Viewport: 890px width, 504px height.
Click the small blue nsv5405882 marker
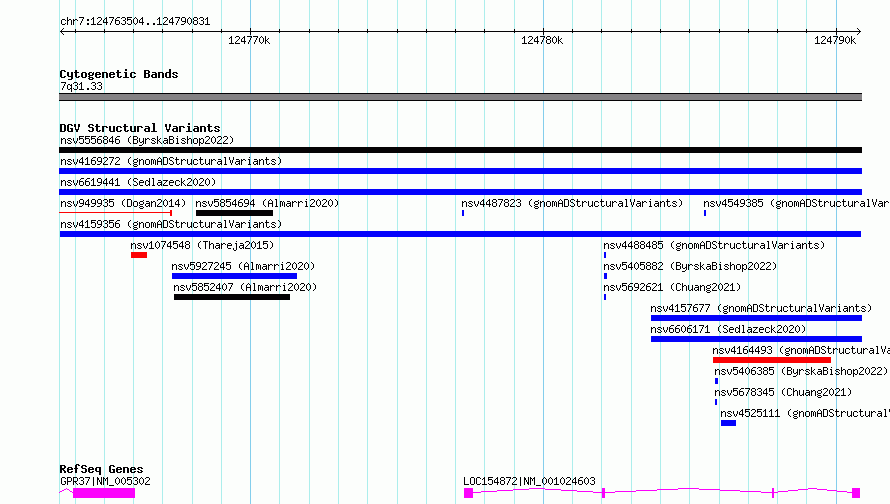tap(606, 276)
